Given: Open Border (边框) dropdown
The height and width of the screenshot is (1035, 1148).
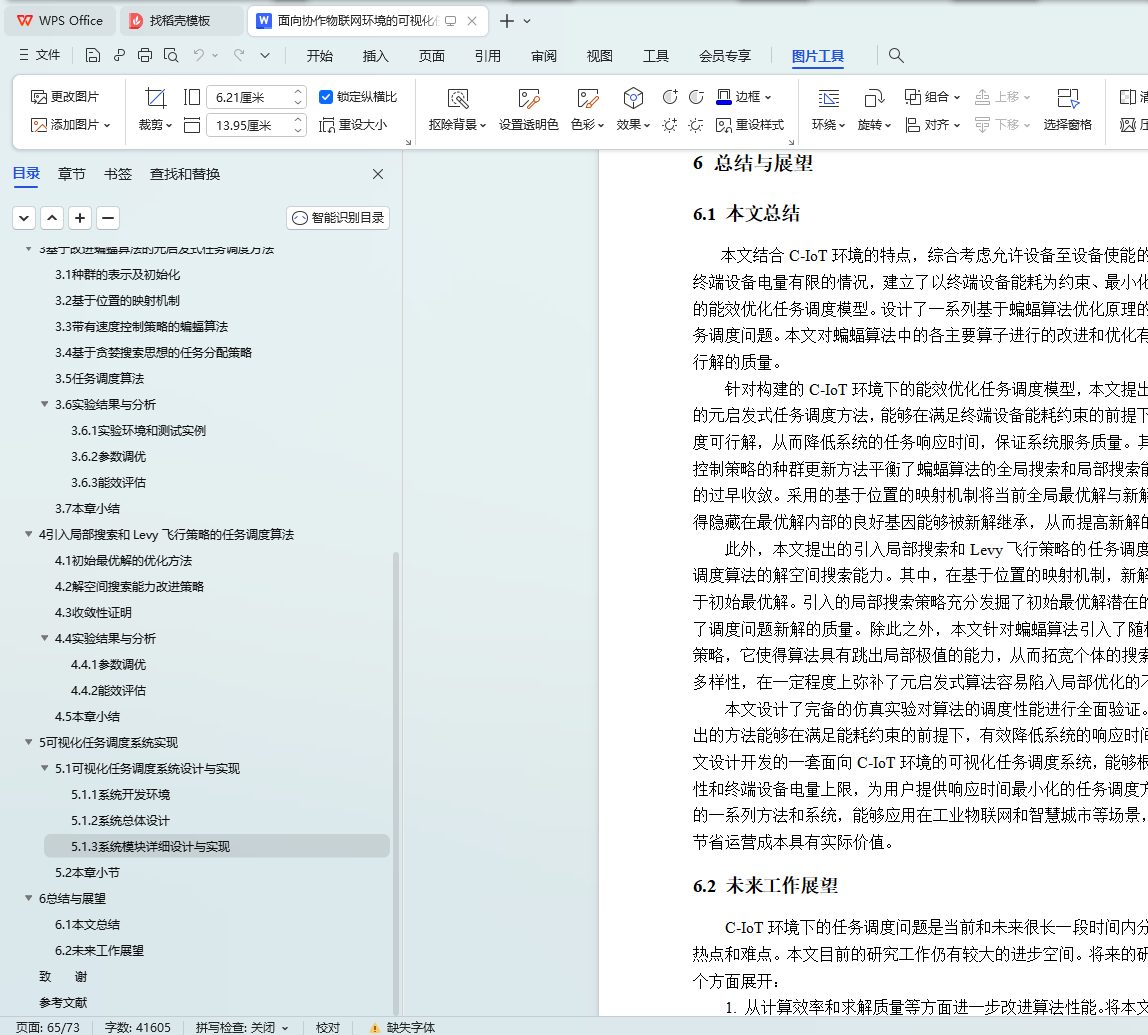Looking at the screenshot, I should pyautogui.click(x=744, y=97).
